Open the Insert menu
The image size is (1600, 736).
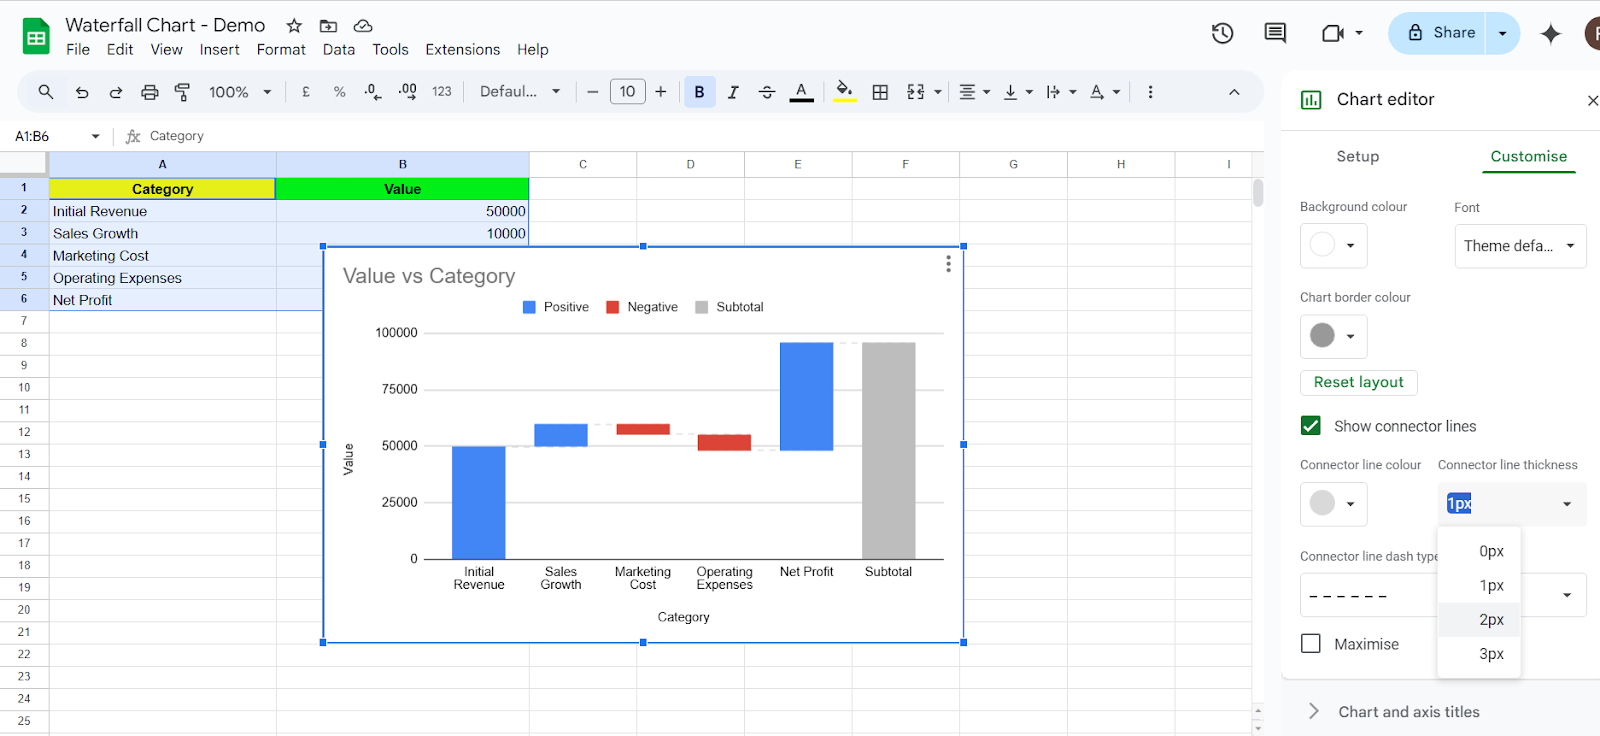(x=219, y=50)
